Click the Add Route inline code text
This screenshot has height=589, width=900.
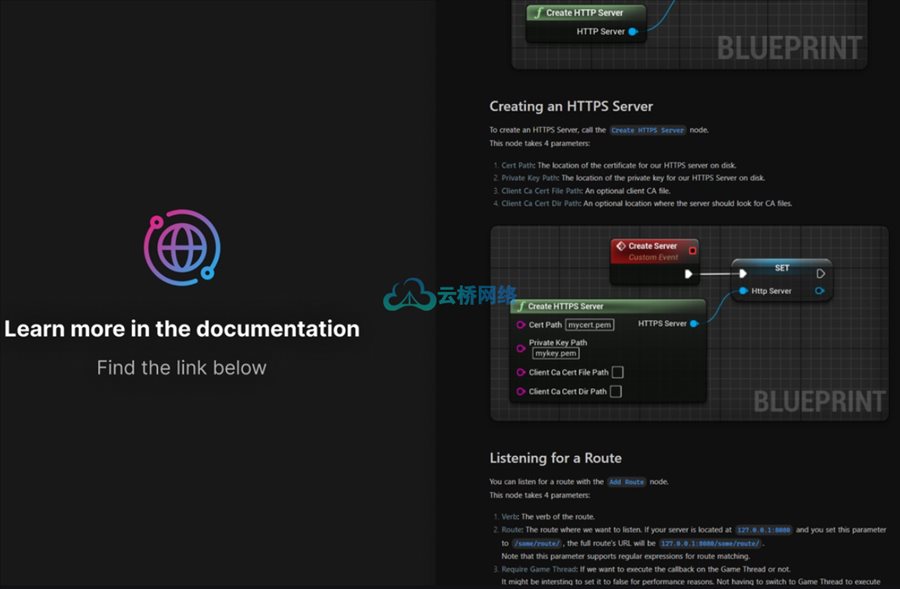coord(627,482)
